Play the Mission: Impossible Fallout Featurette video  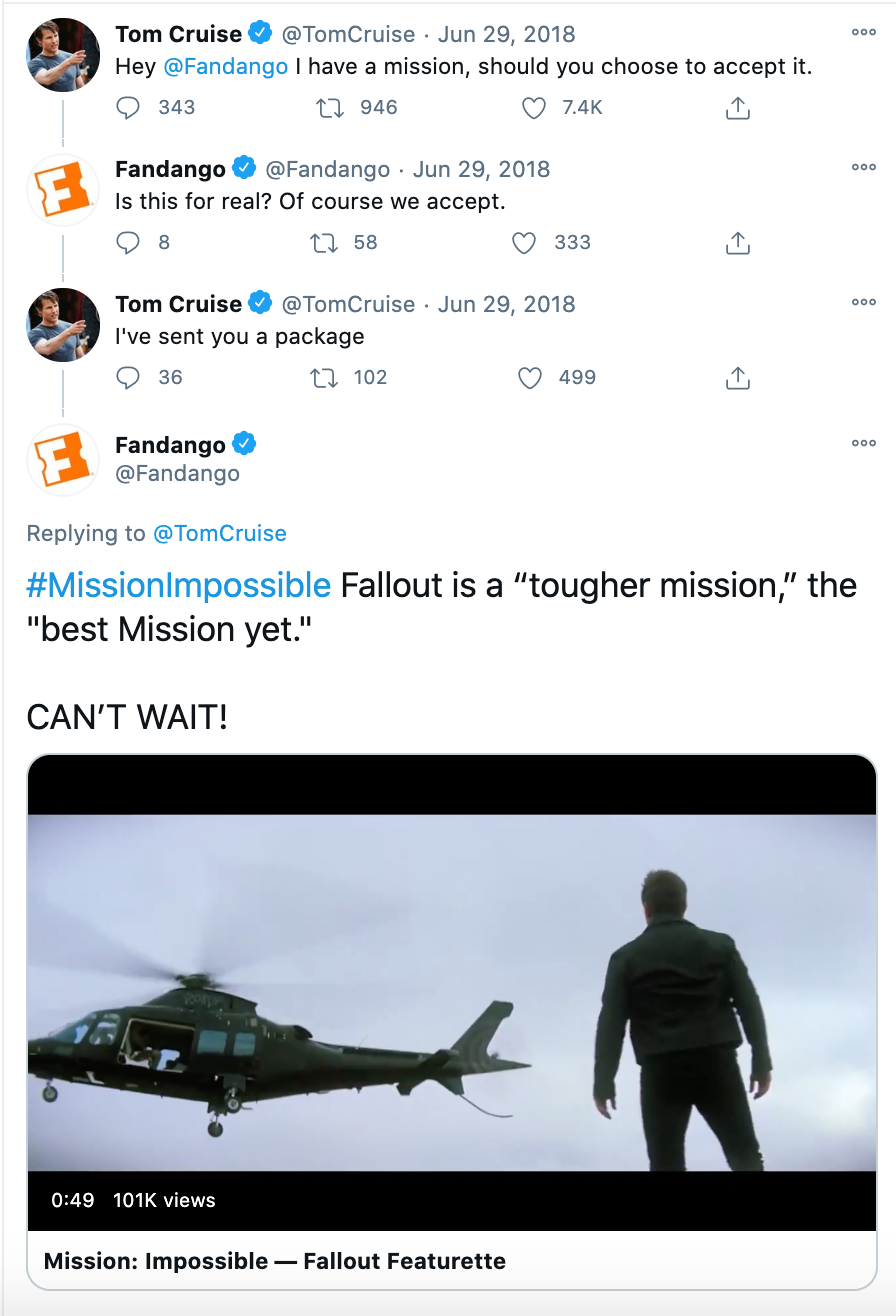pos(452,992)
